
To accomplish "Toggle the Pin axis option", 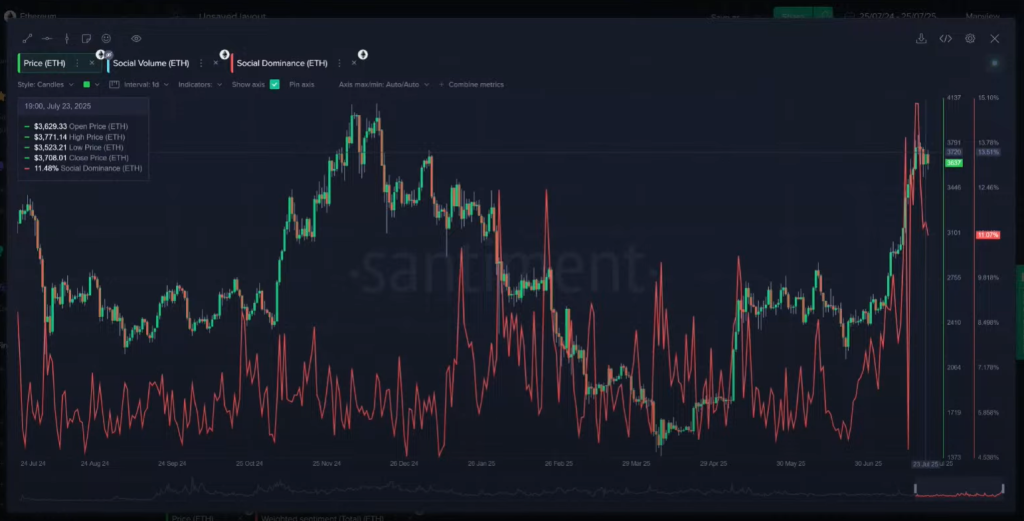I will 301,85.
